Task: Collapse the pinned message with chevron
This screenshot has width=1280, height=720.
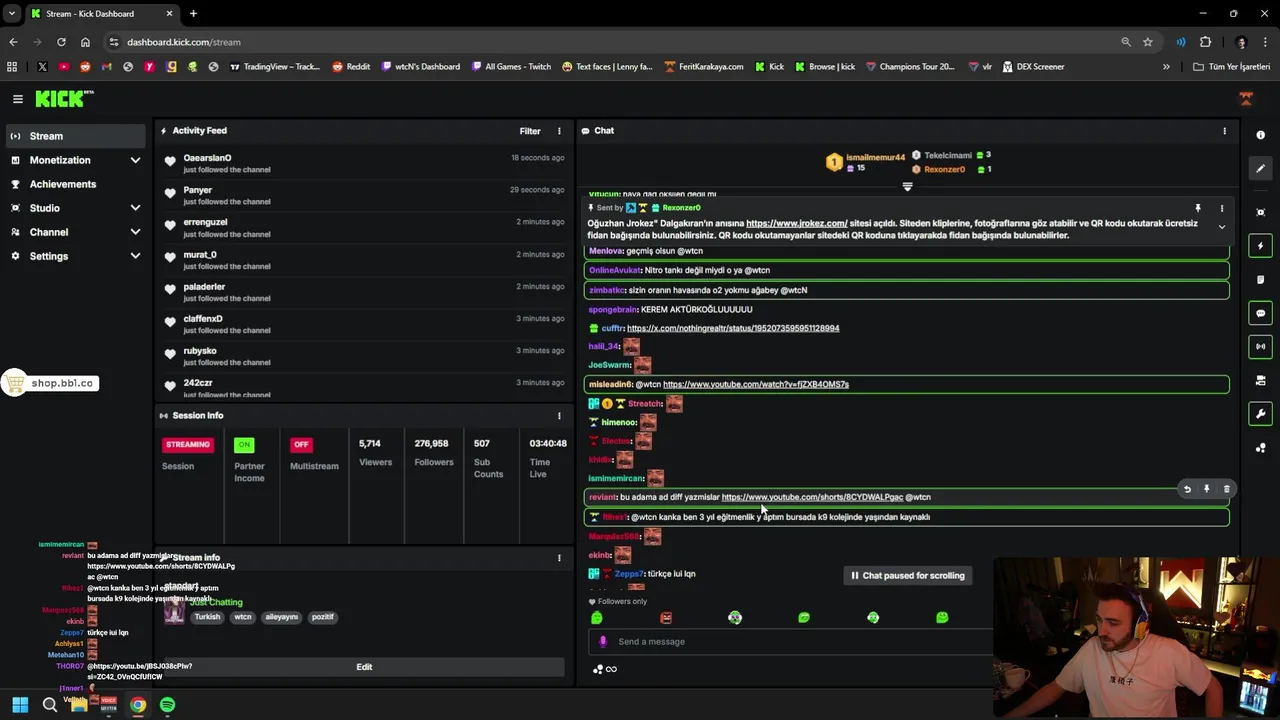Action: (1221, 227)
